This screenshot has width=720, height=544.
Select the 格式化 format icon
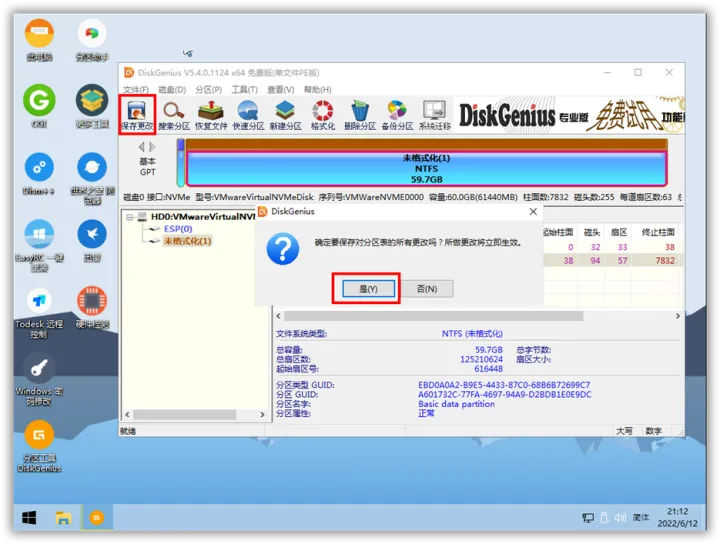pos(323,116)
